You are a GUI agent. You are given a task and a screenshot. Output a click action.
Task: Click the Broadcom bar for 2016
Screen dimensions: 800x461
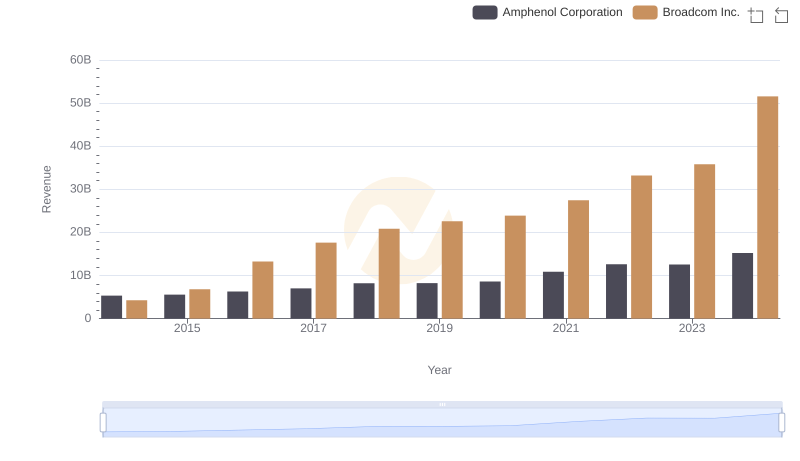[x=263, y=290]
